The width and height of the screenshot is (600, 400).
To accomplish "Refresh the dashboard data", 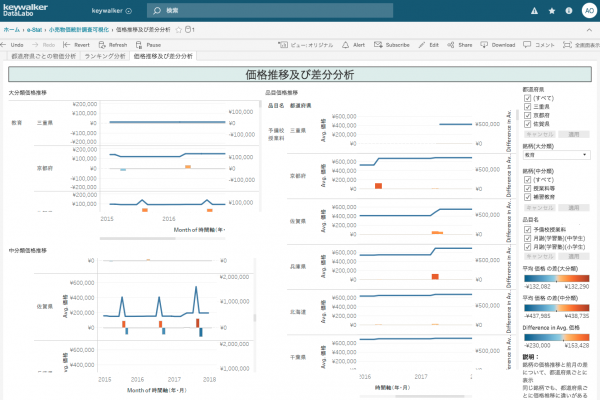I will tap(113, 45).
